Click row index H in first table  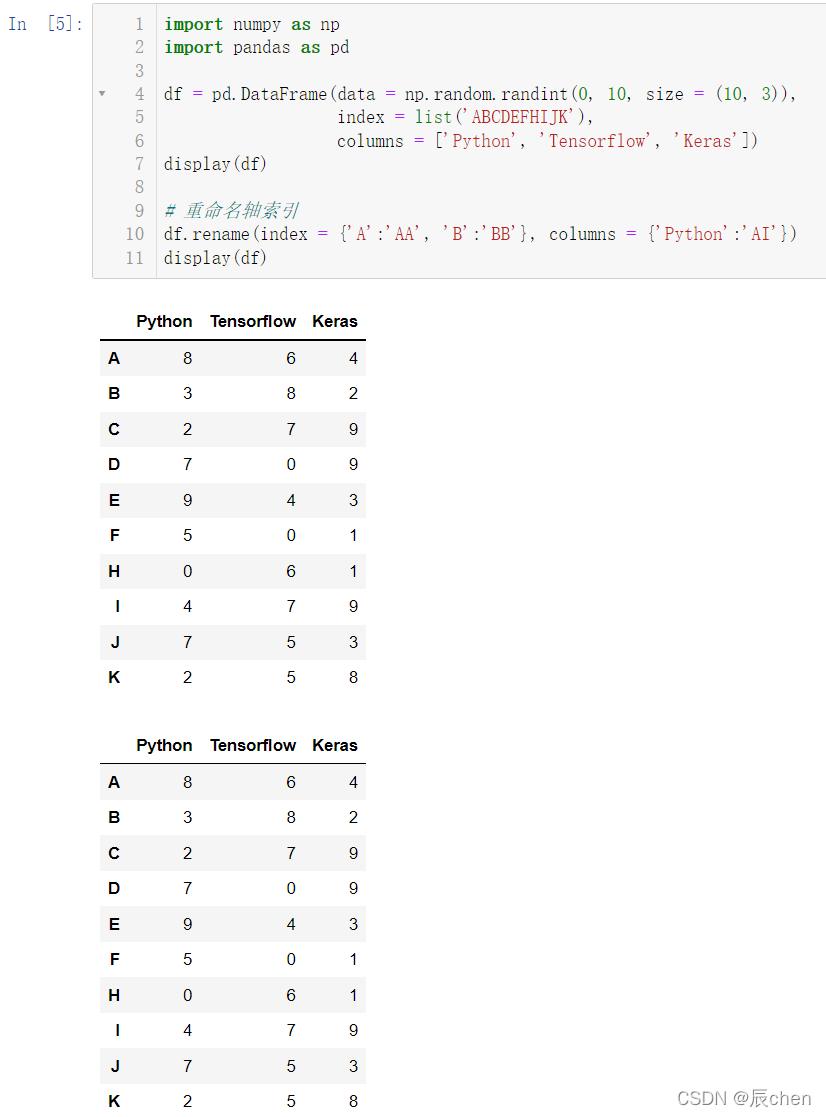tap(114, 571)
